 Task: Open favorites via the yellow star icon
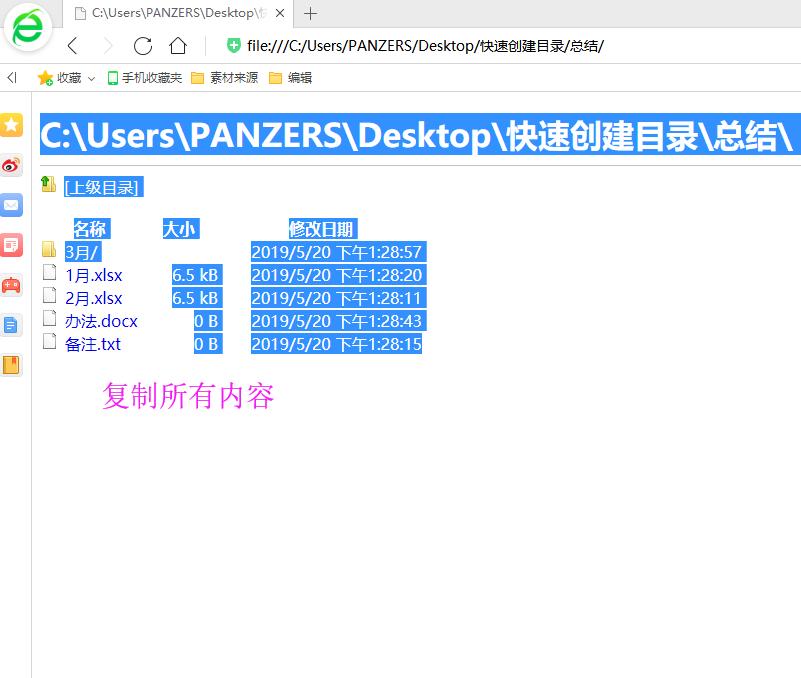point(12,125)
